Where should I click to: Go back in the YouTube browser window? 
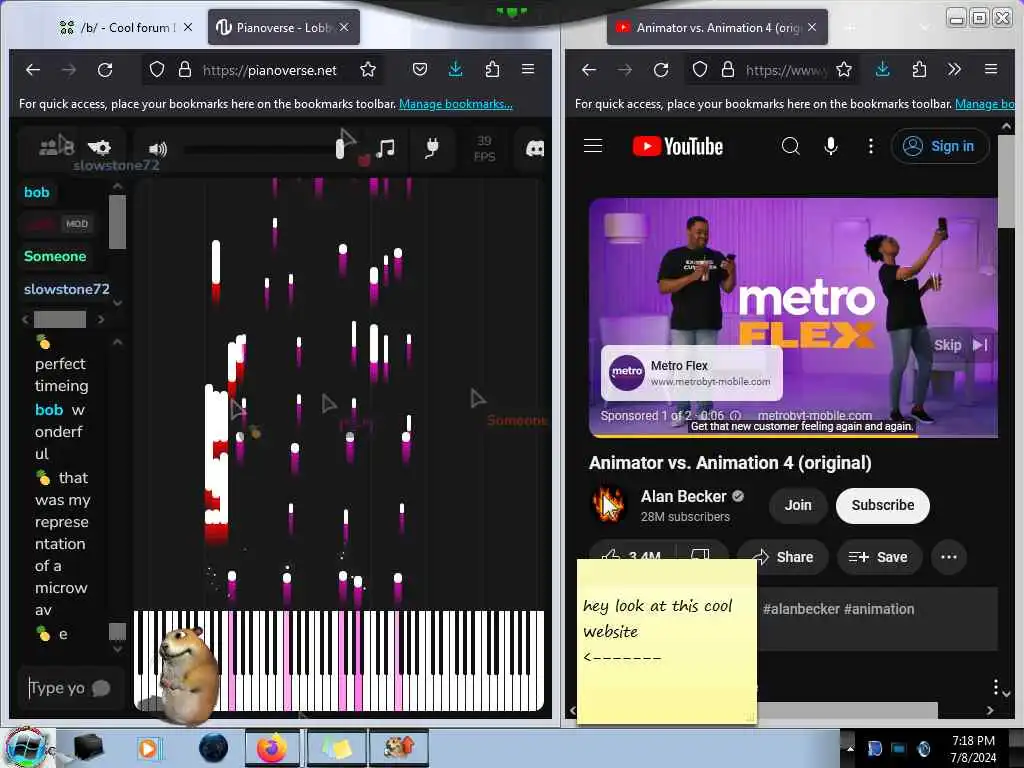pos(588,69)
